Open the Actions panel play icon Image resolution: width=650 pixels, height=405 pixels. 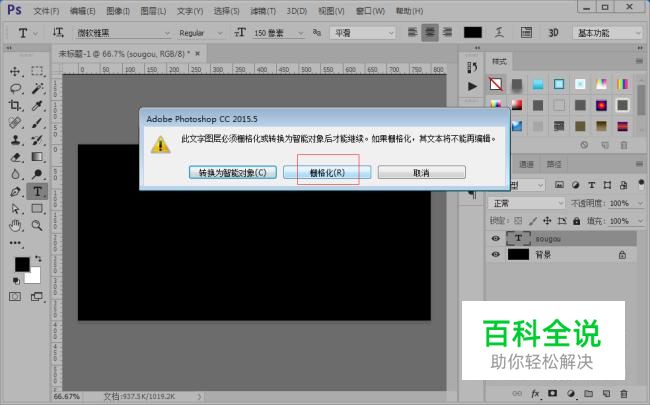[472, 86]
